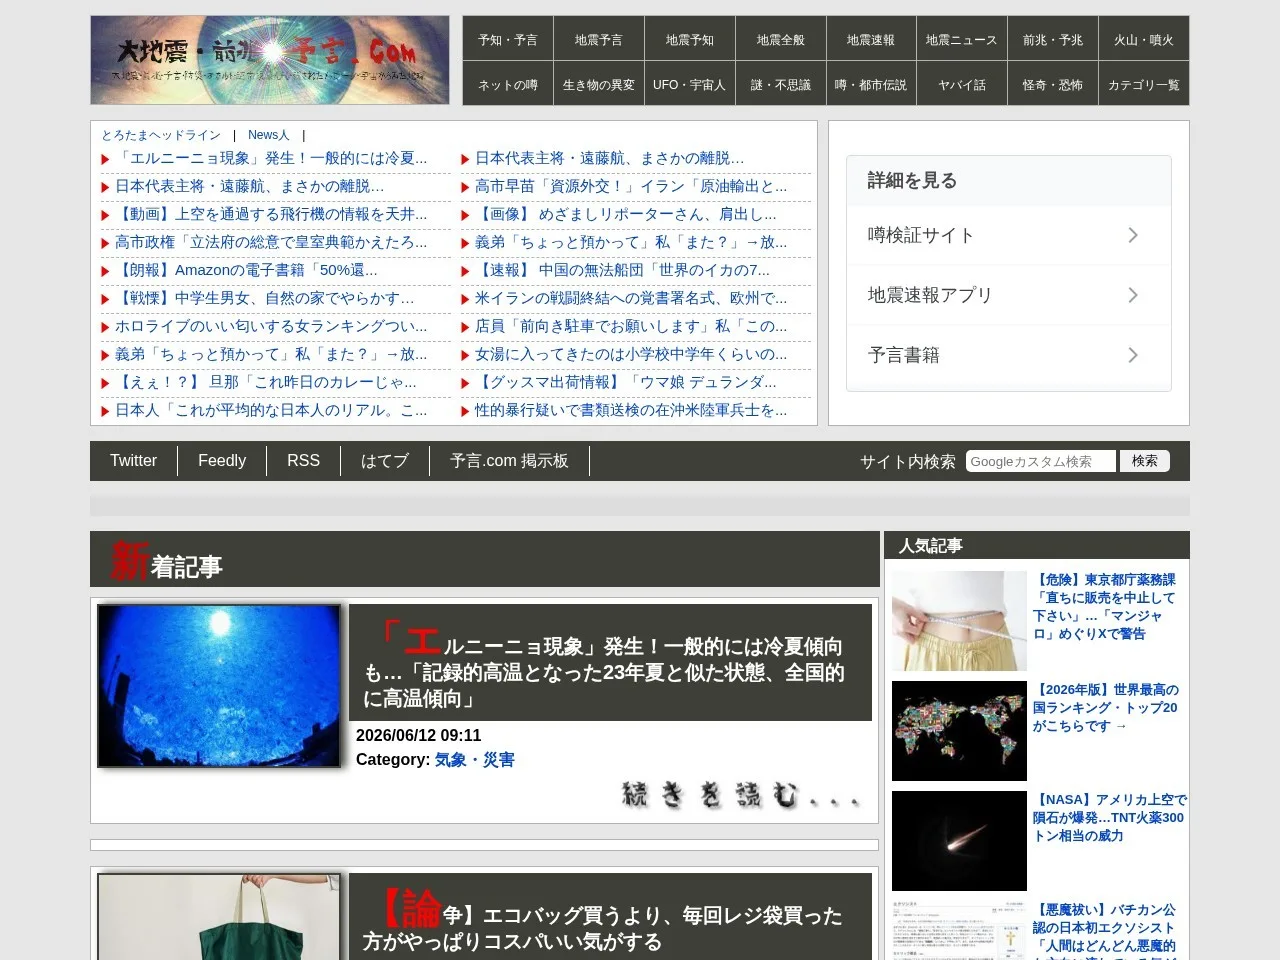Open the はてブ link

point(385,461)
